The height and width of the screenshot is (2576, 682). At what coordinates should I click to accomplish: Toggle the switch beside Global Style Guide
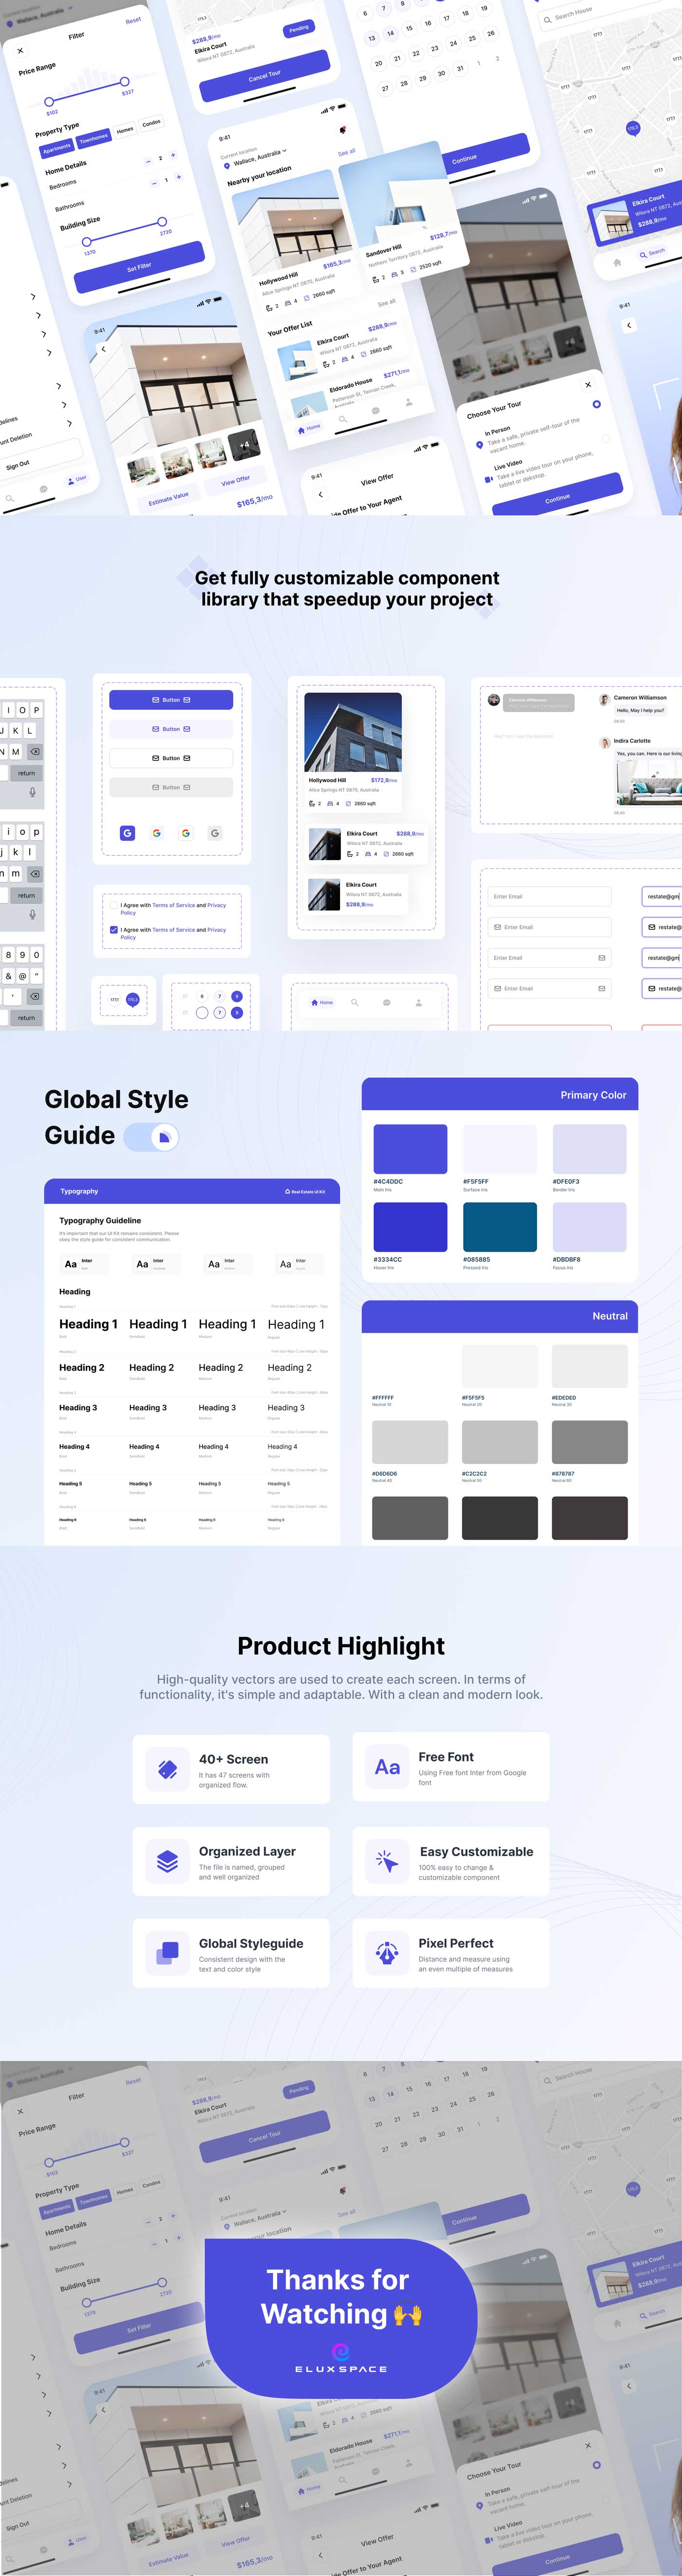152,1137
